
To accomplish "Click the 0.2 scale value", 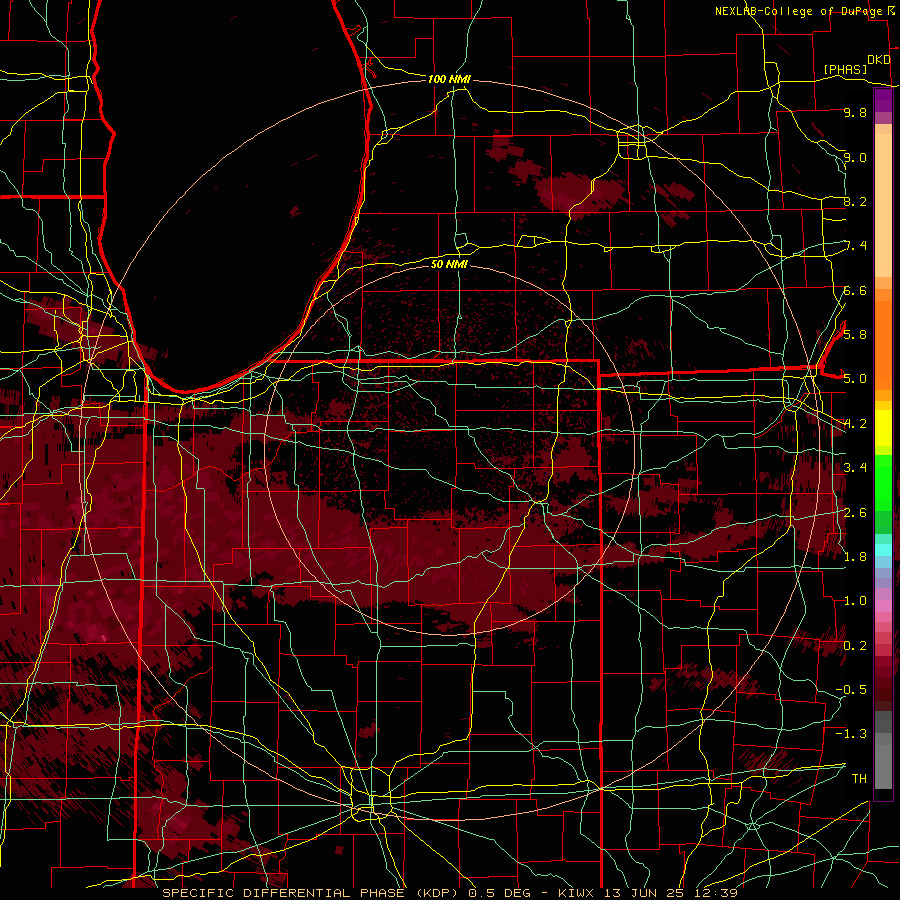I will pyautogui.click(x=855, y=645).
